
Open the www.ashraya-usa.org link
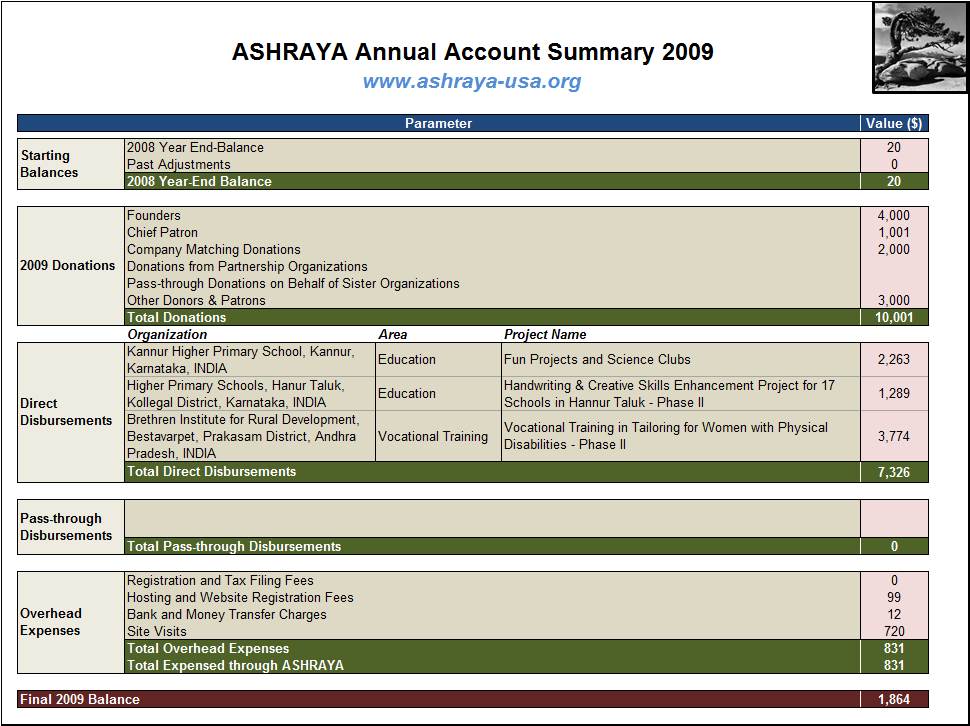point(472,81)
